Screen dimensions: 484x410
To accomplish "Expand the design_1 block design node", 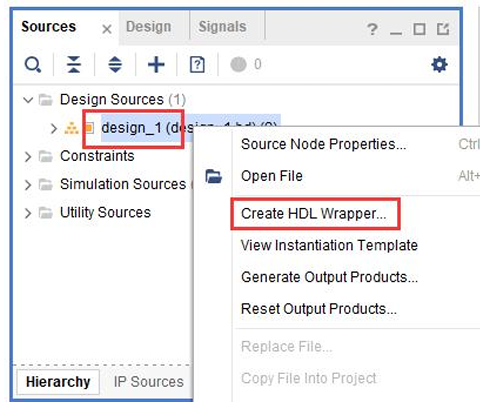I will (54, 128).
